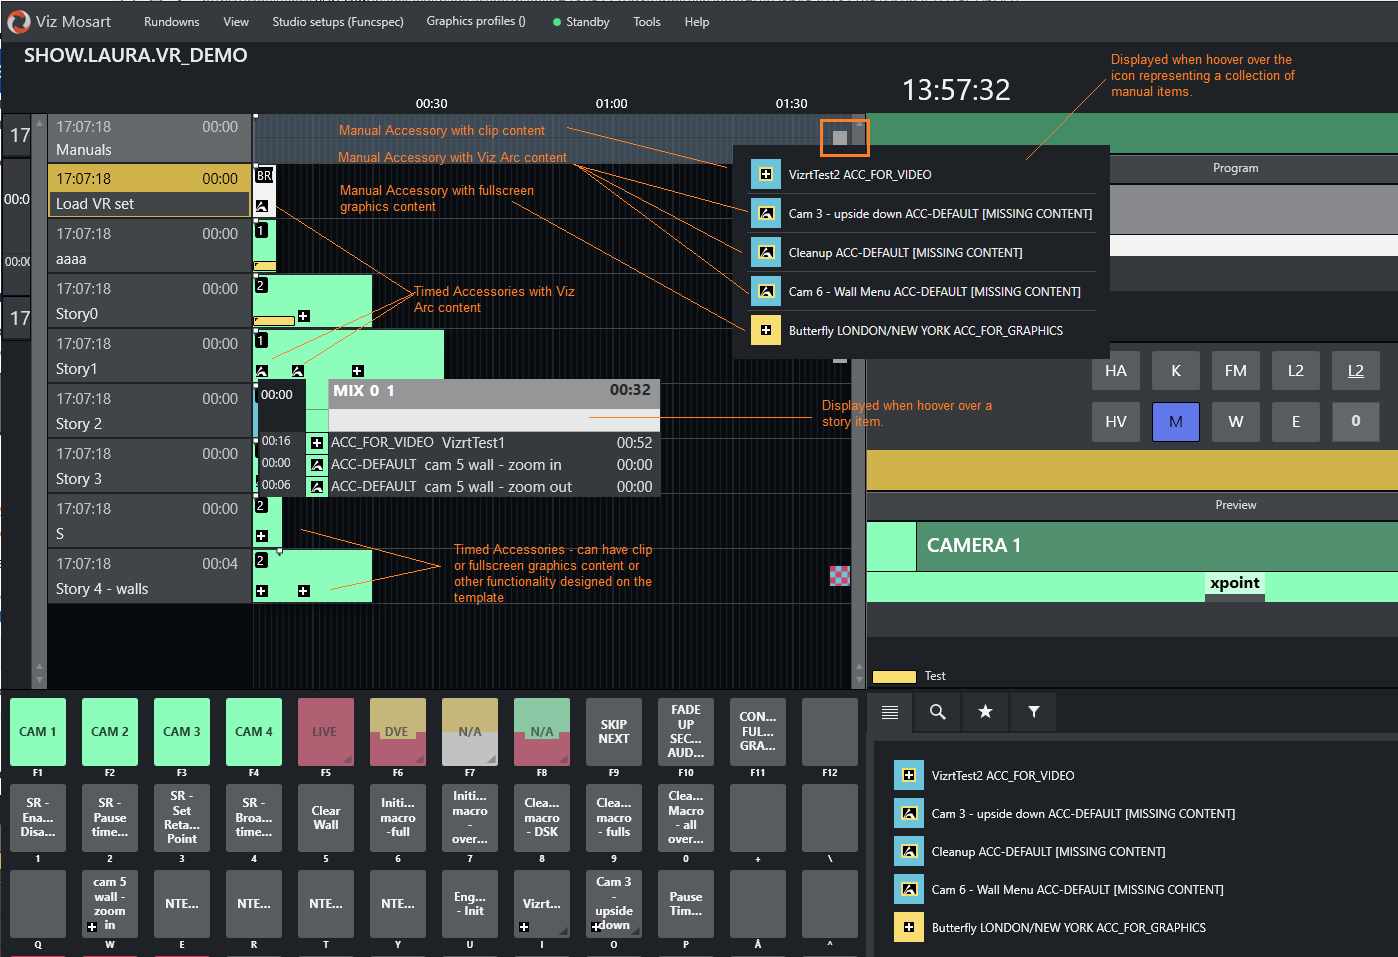Open the Graphics profiles menu
Screen dimensions: 1398x957
[x=476, y=21]
